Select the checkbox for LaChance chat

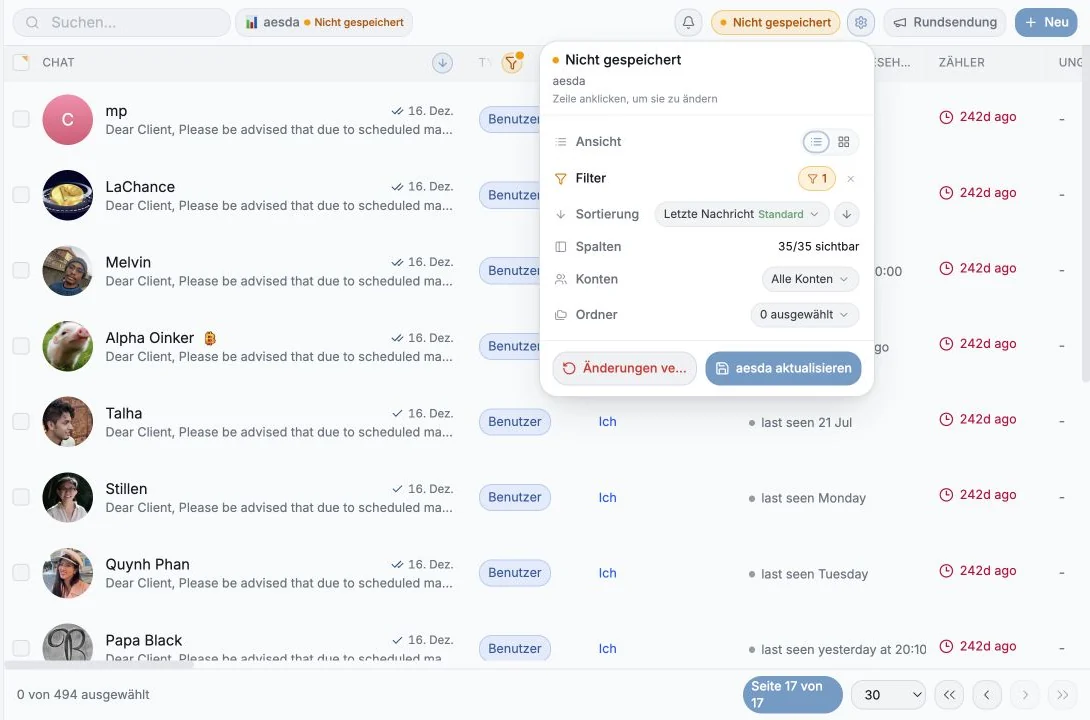pyautogui.click(x=22, y=195)
